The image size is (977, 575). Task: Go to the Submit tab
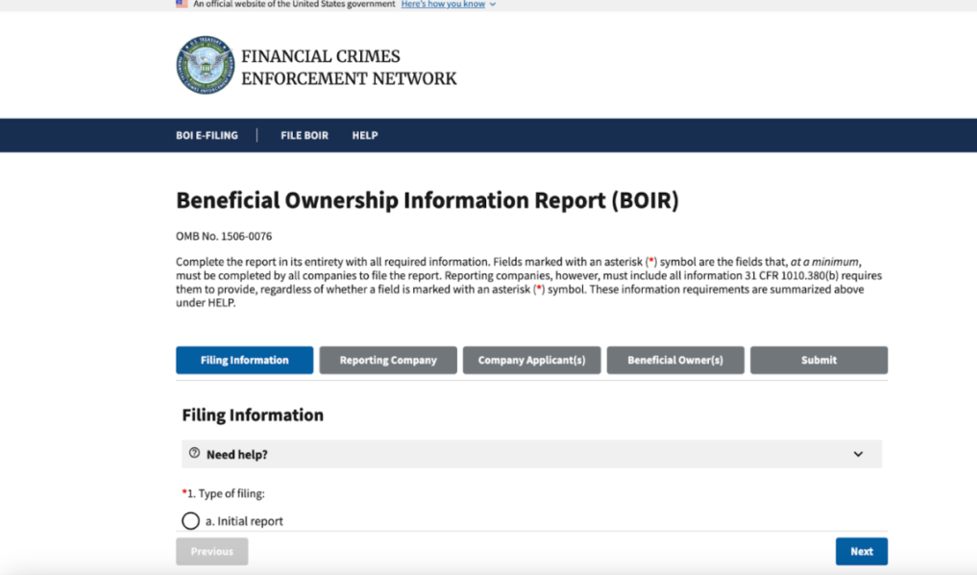(x=819, y=360)
